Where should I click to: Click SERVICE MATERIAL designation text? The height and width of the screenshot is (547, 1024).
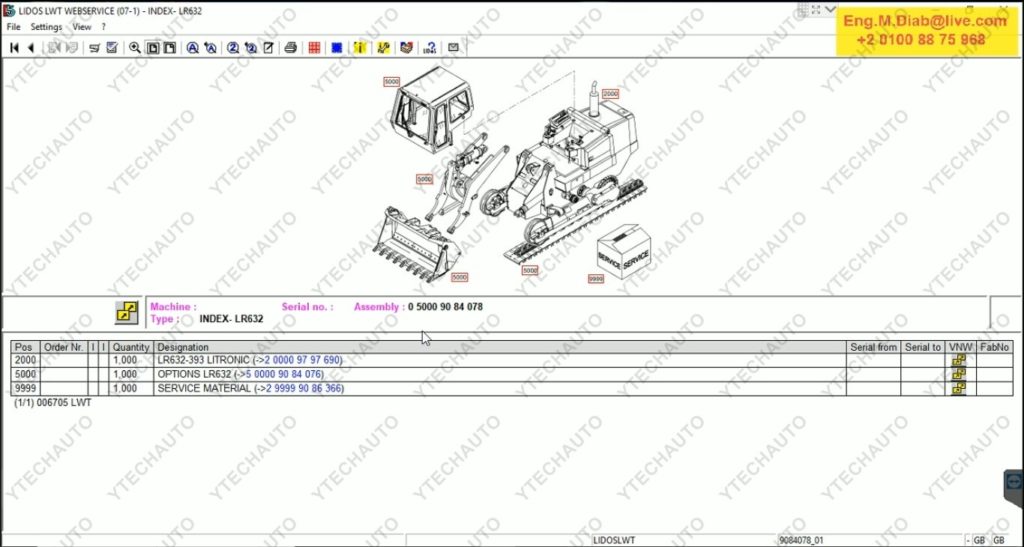[x=204, y=388]
